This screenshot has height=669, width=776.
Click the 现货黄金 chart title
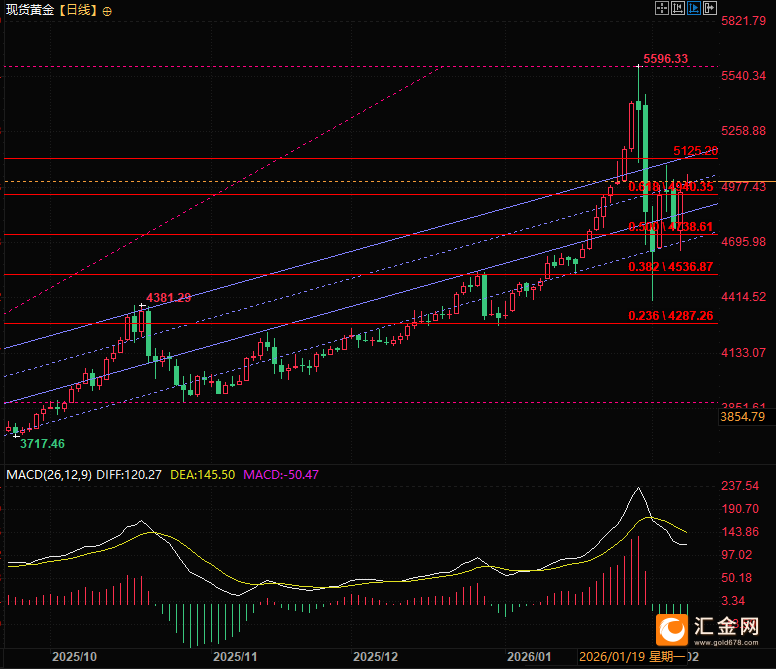point(30,10)
